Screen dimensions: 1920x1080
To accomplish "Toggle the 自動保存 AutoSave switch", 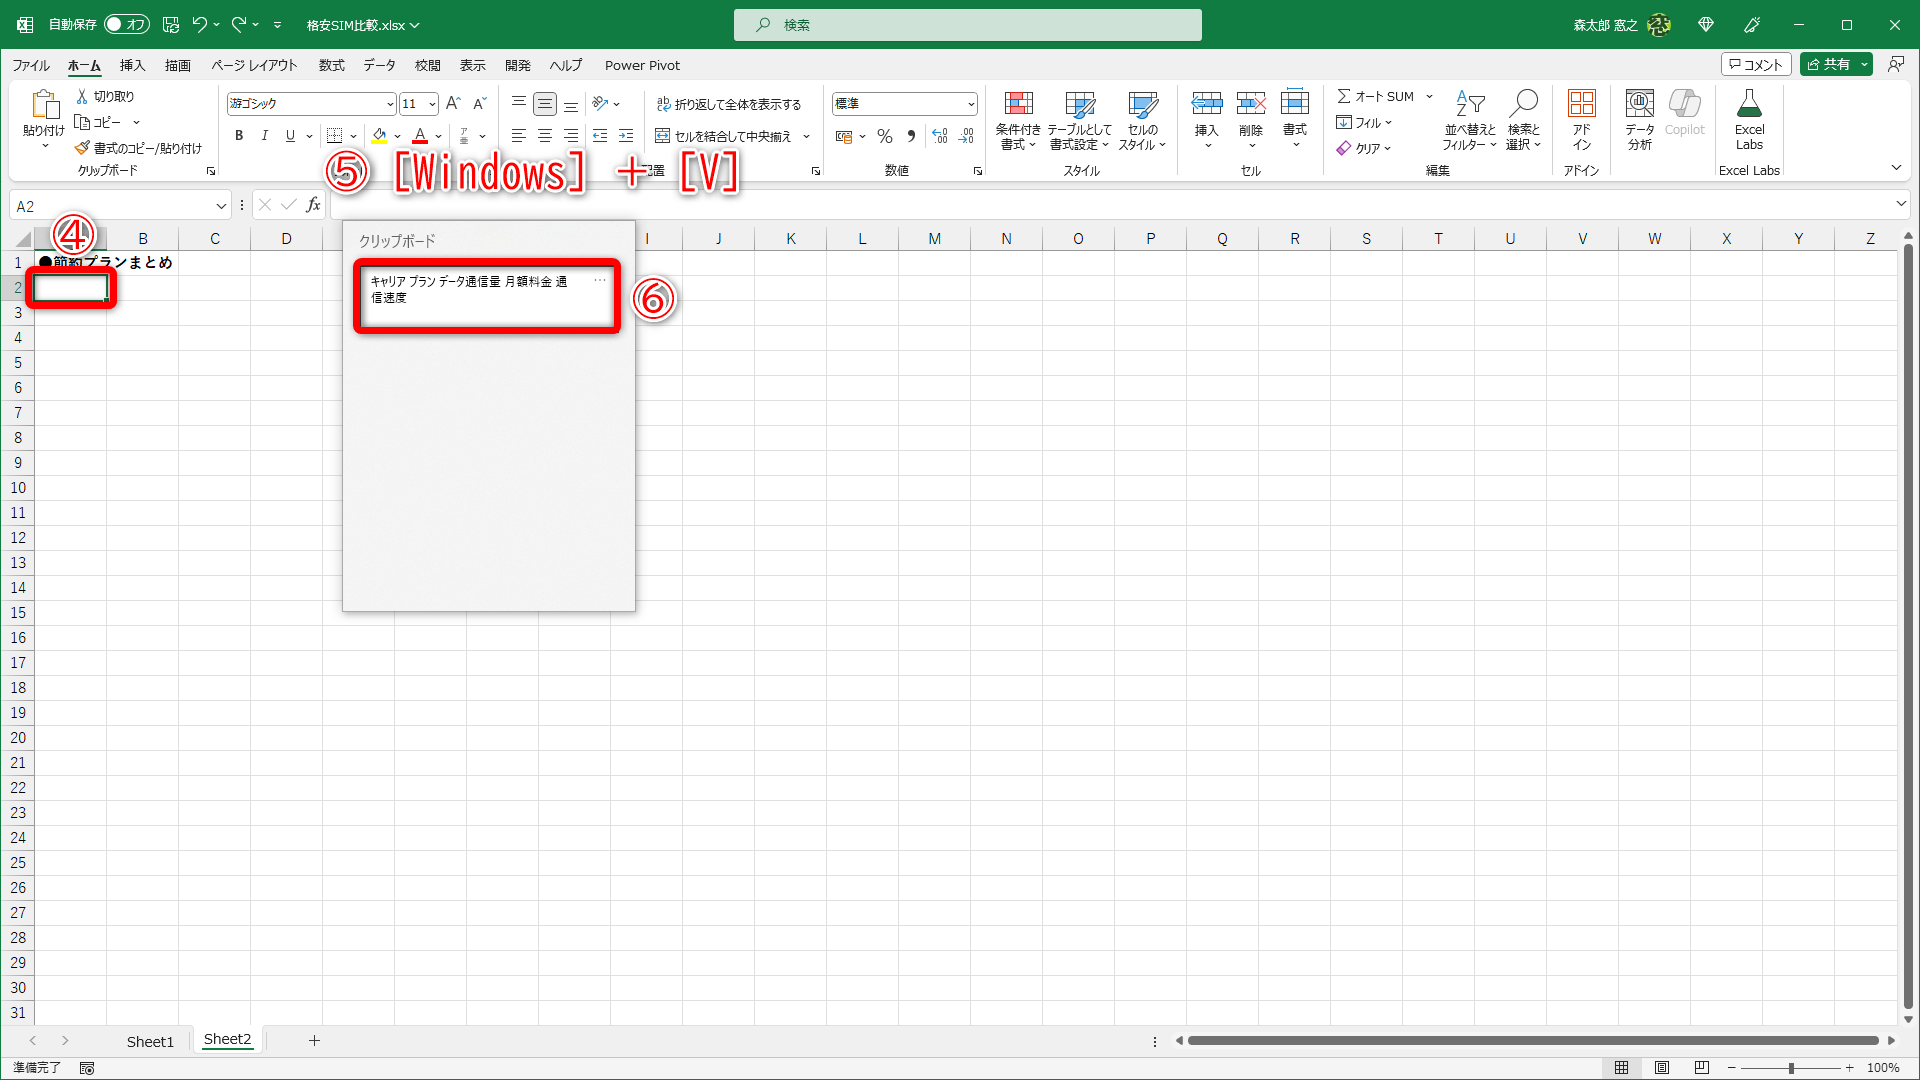I will [x=126, y=24].
